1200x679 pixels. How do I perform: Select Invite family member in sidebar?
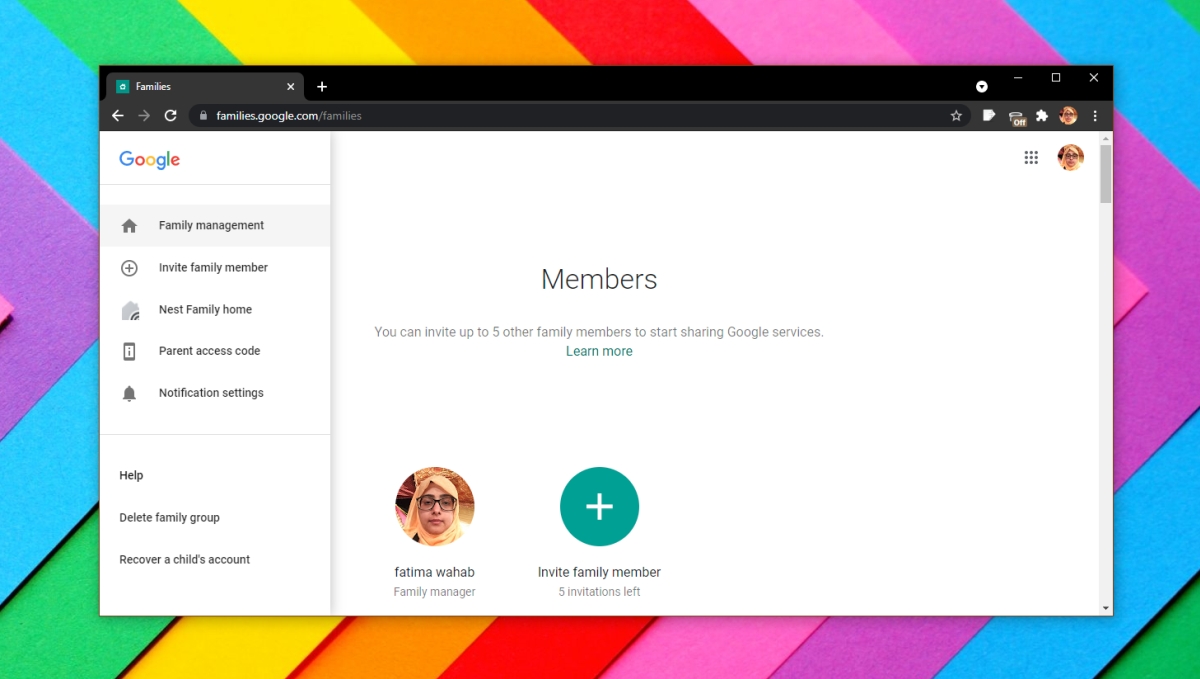(215, 268)
